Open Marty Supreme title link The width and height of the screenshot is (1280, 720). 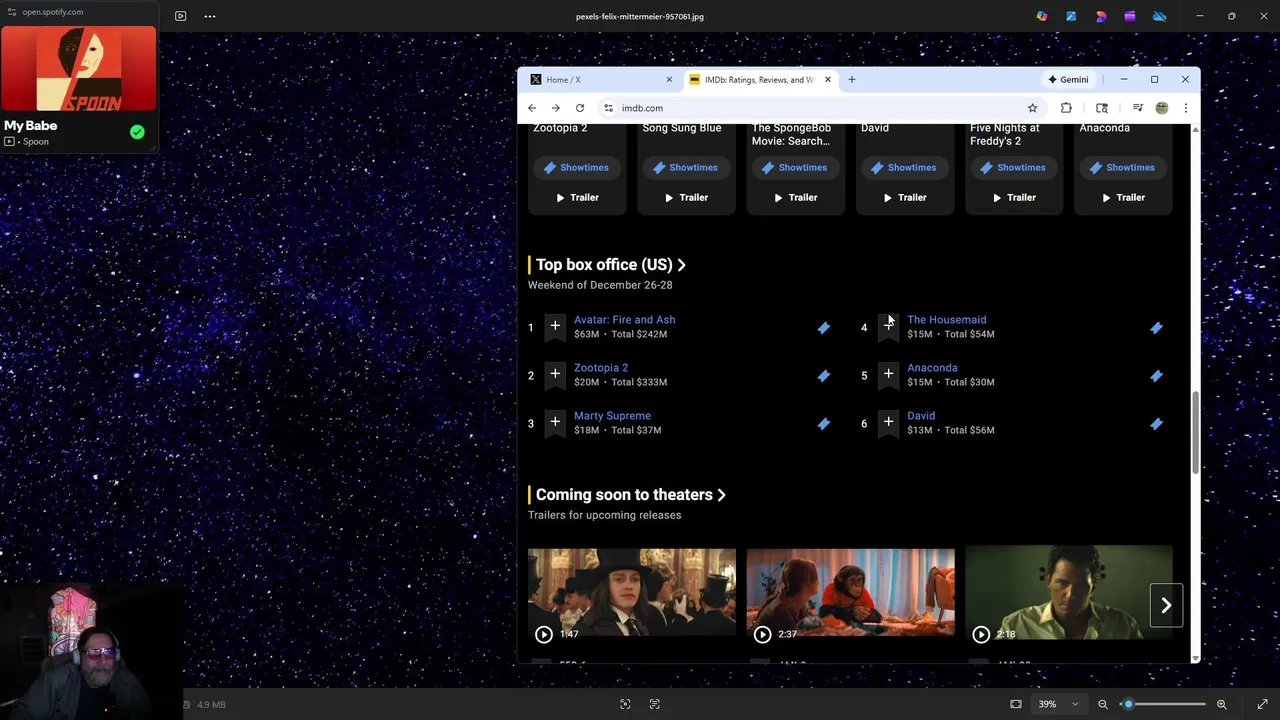(x=612, y=416)
